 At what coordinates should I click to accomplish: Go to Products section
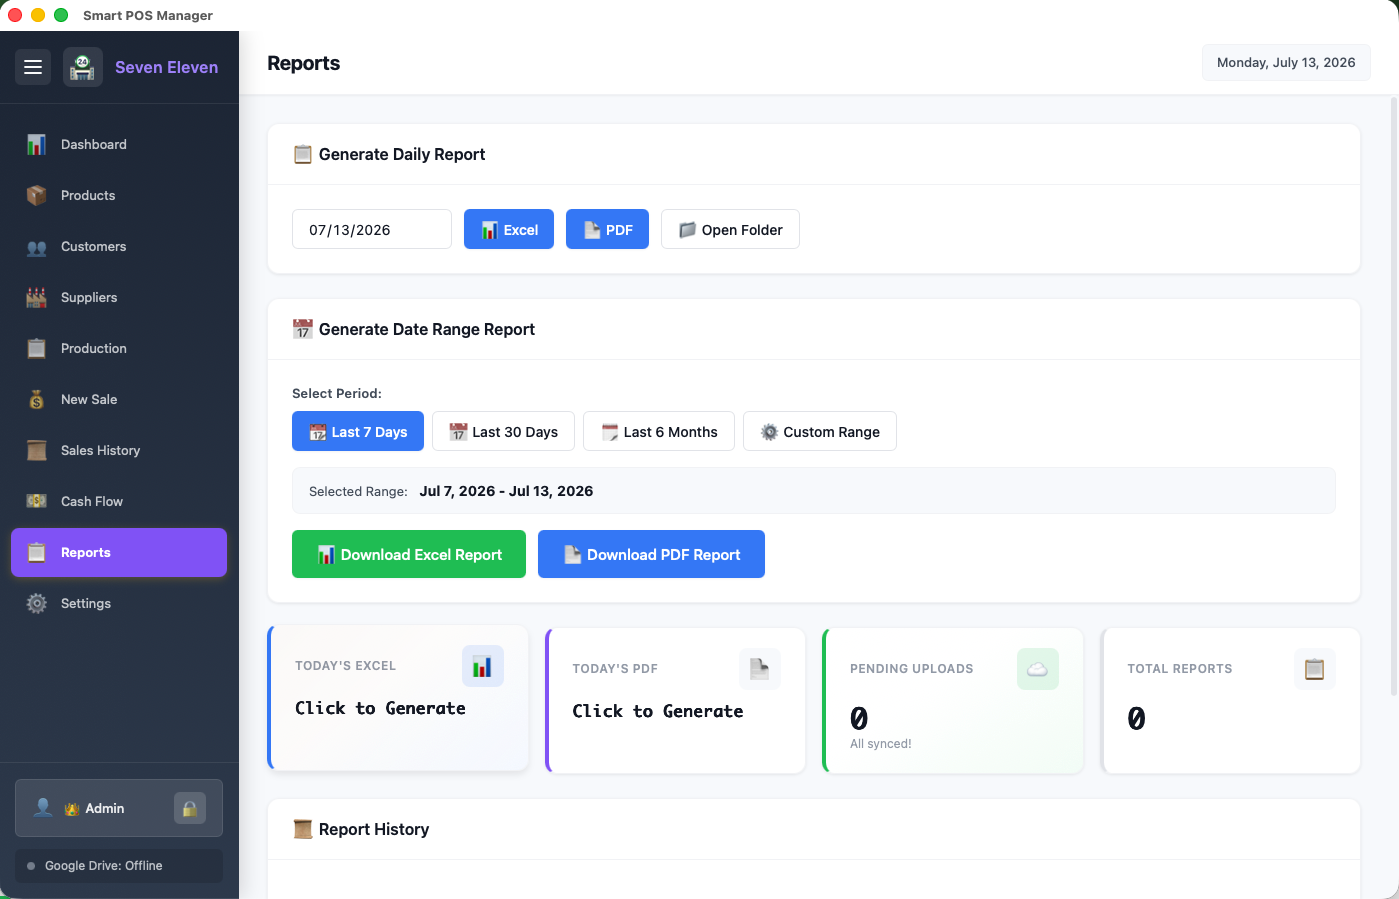click(x=119, y=195)
